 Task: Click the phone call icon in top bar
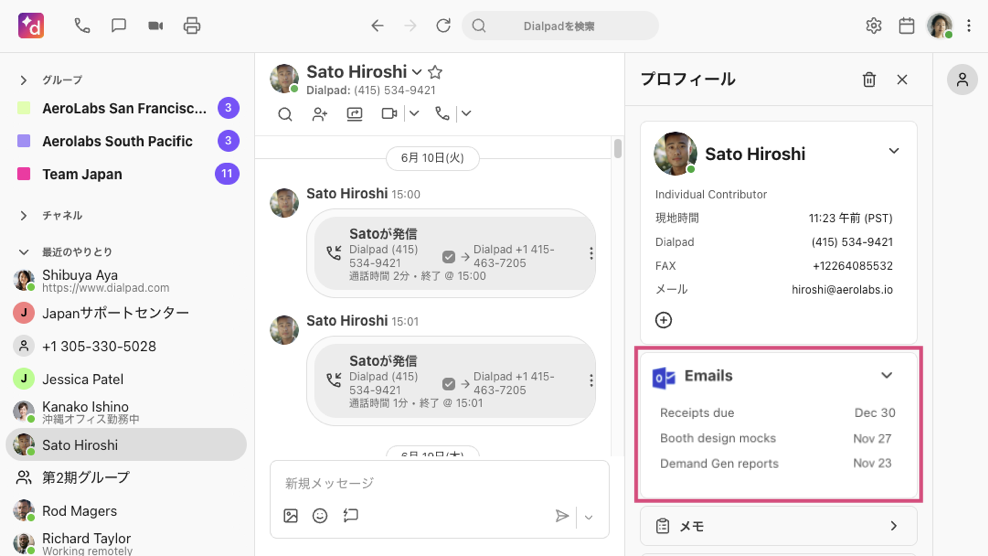click(x=82, y=26)
